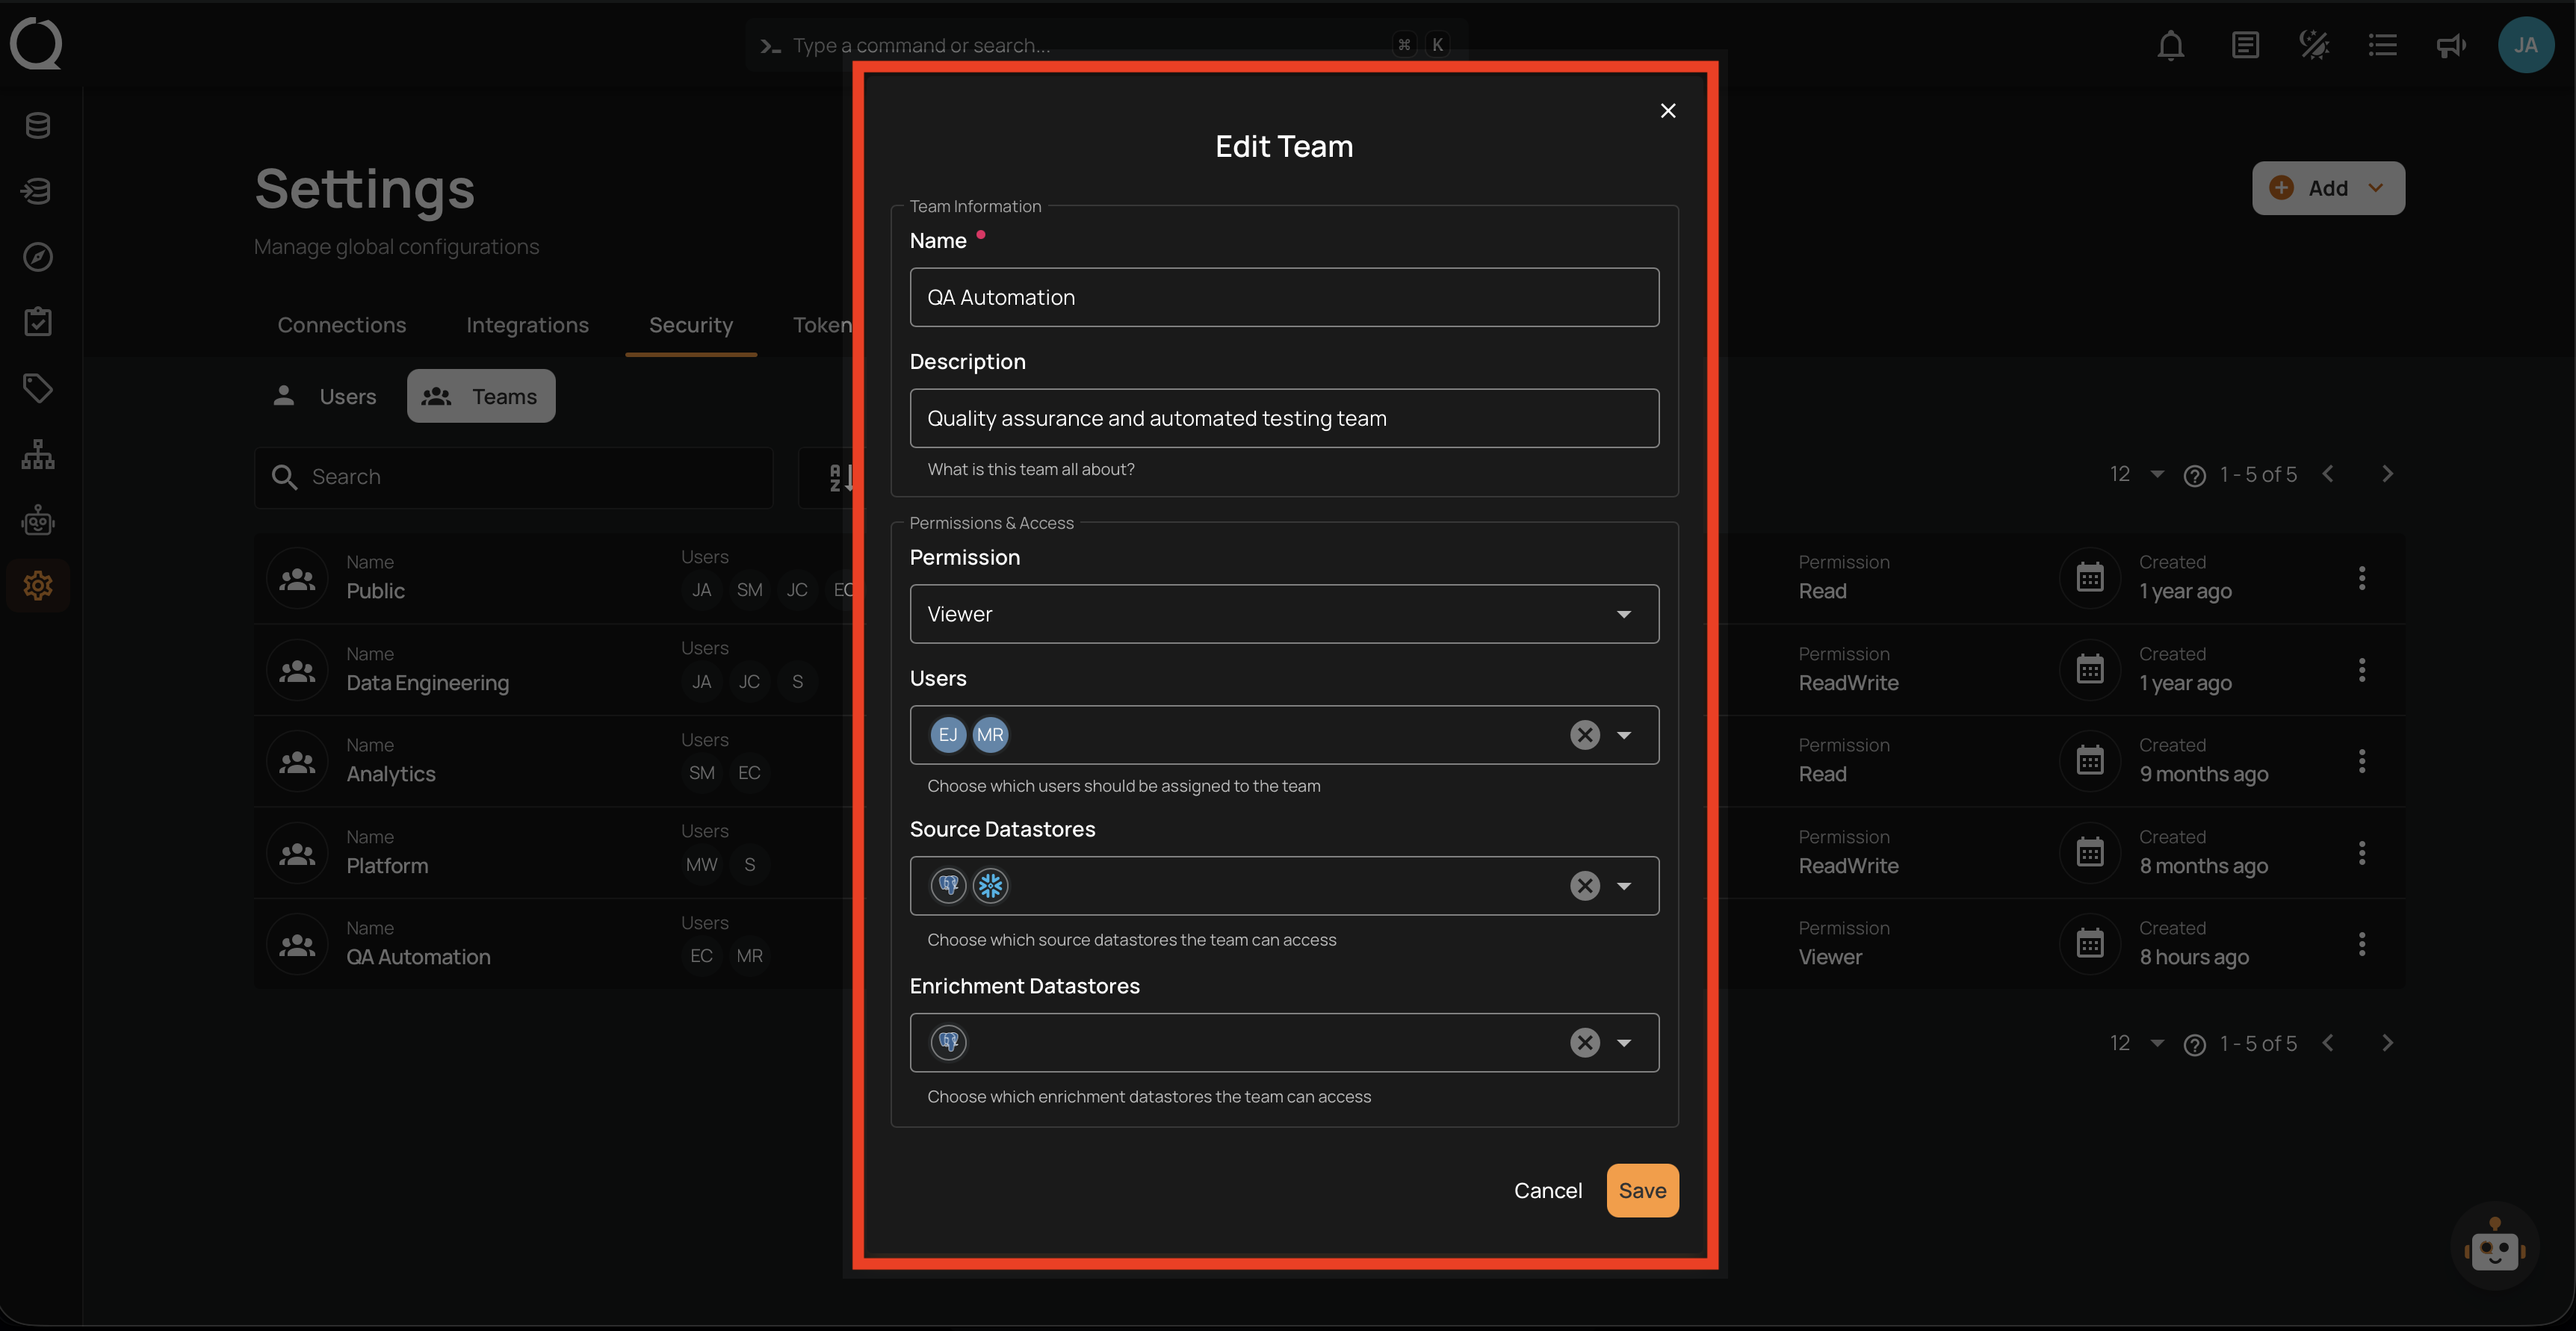The image size is (2576, 1331).
Task: Switch to the Integrations tab
Action: 527,325
